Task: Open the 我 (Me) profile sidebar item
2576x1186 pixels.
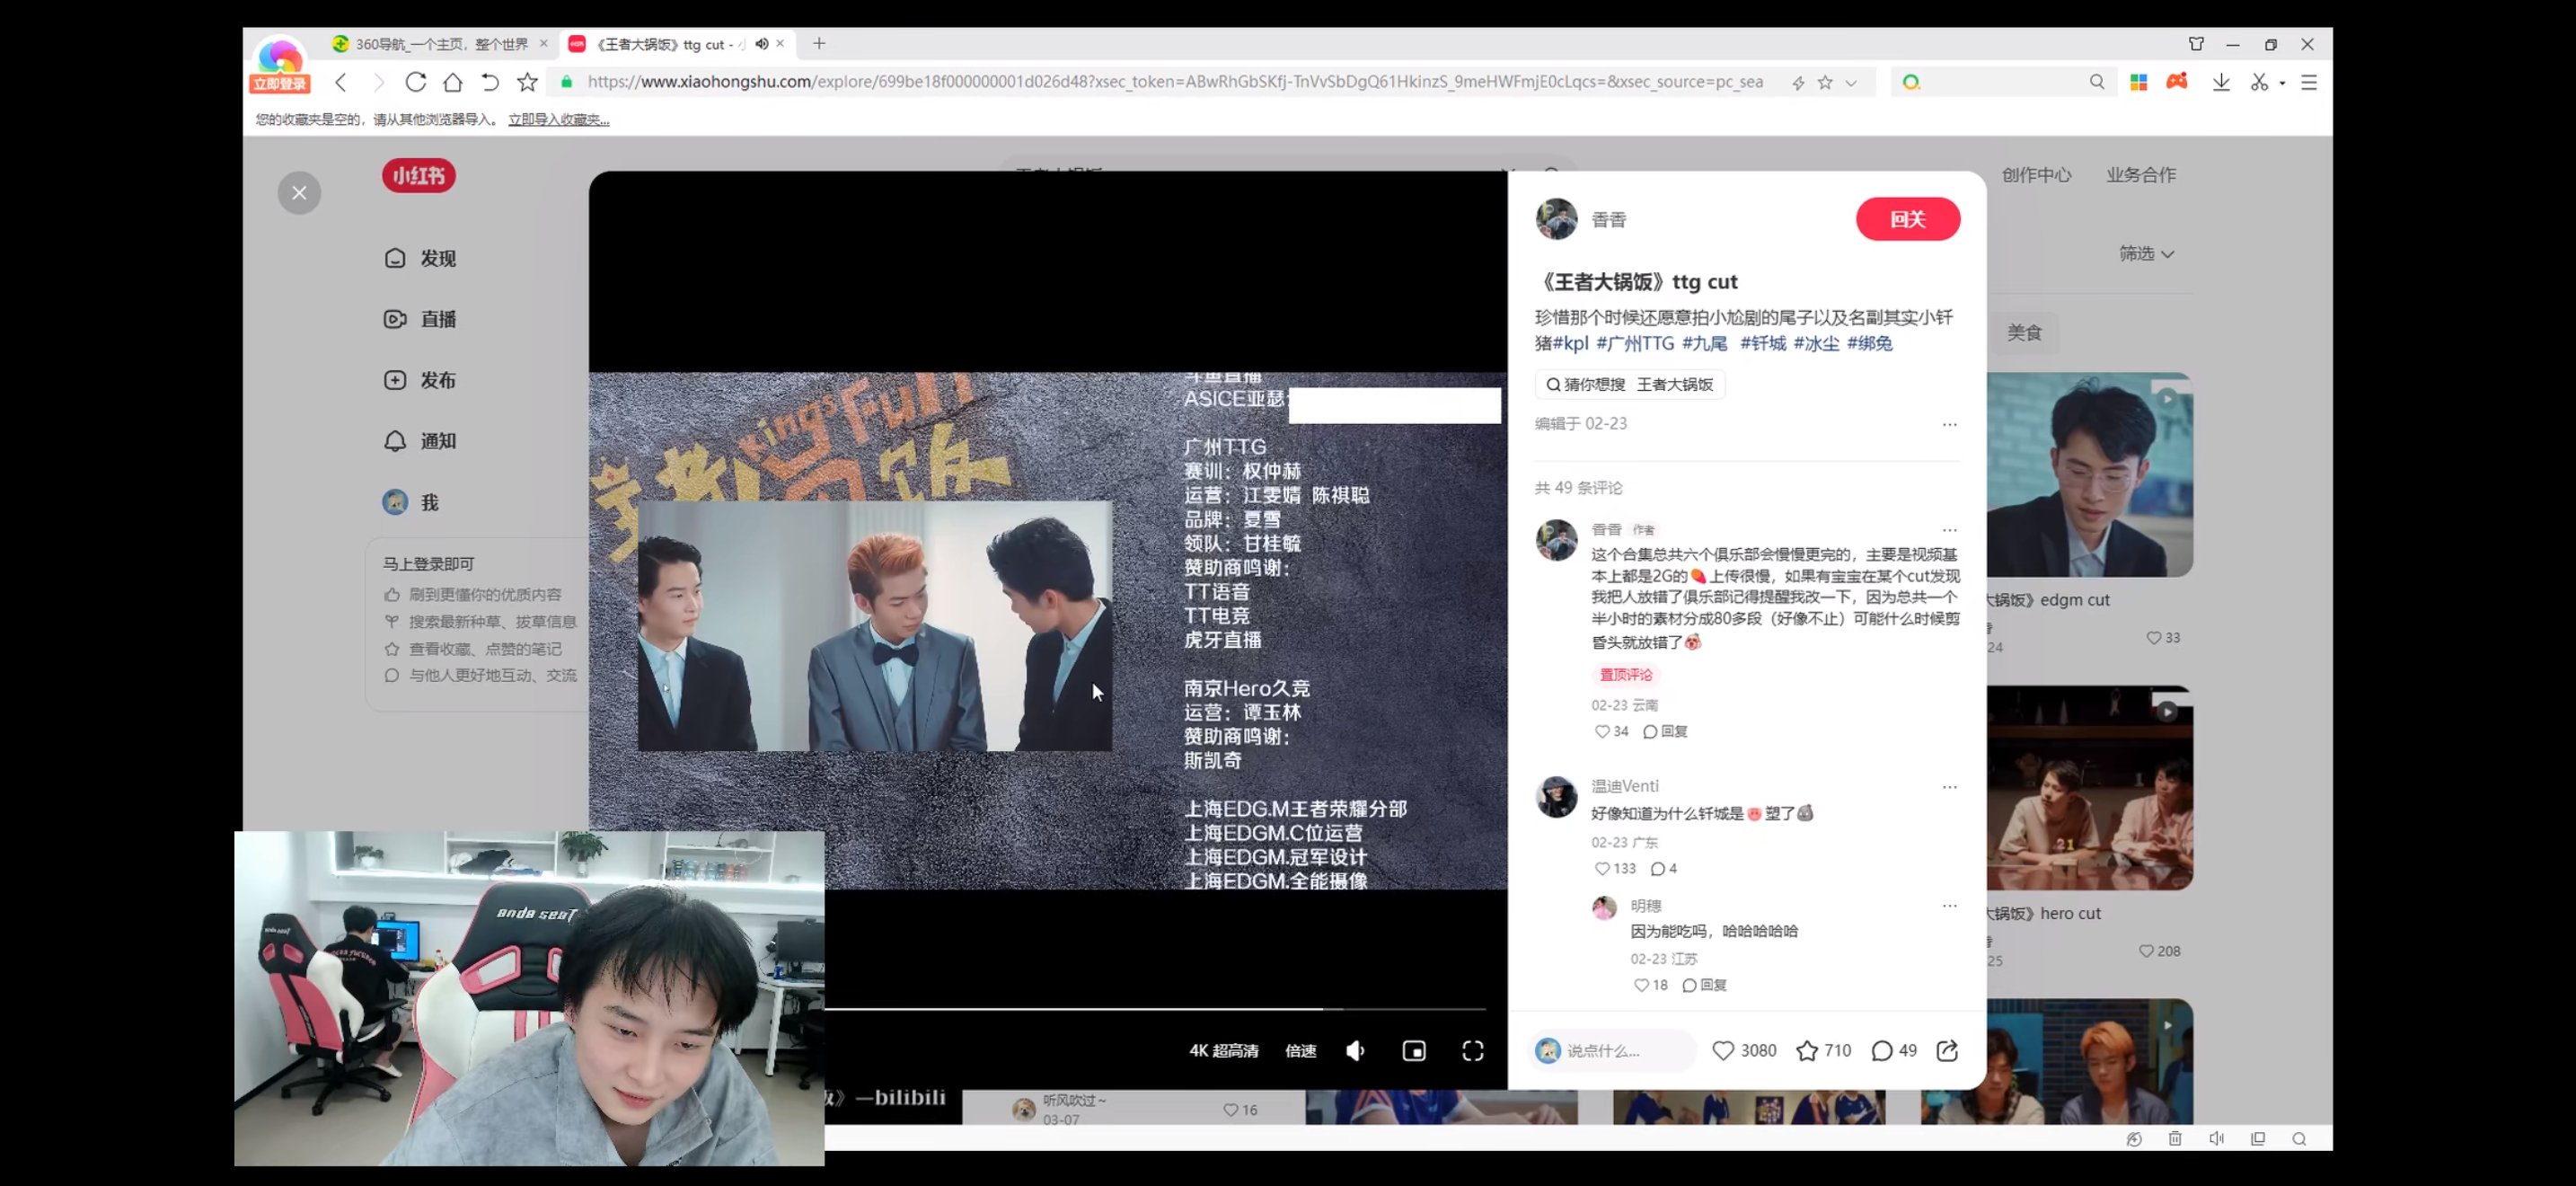Action: [x=411, y=502]
